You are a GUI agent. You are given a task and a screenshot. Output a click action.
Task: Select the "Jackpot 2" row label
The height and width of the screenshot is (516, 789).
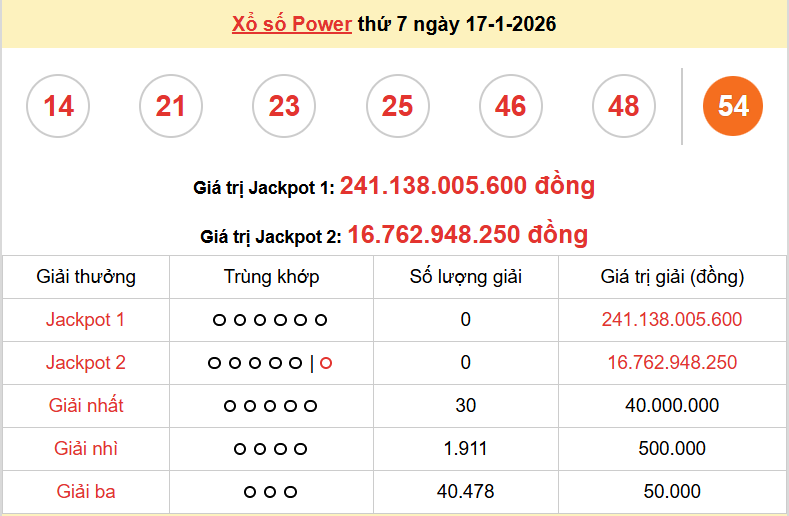[x=86, y=363]
